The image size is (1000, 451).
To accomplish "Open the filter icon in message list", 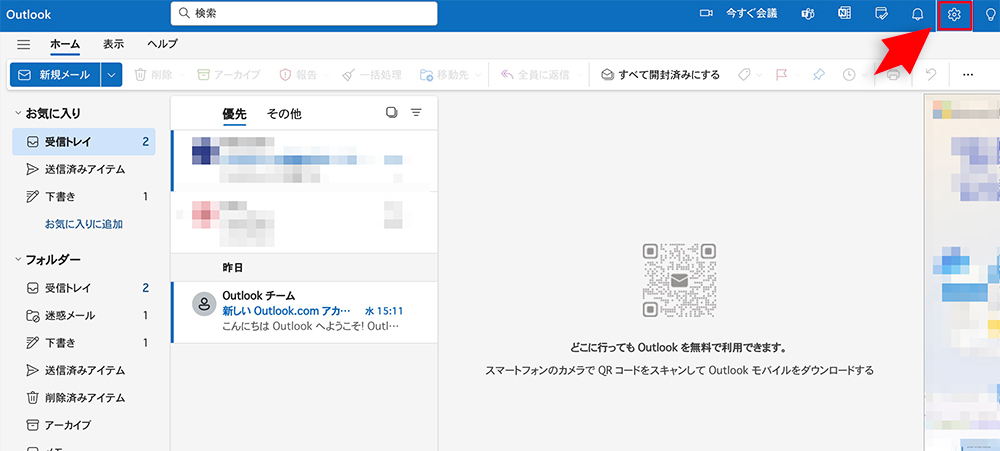I will 416,113.
